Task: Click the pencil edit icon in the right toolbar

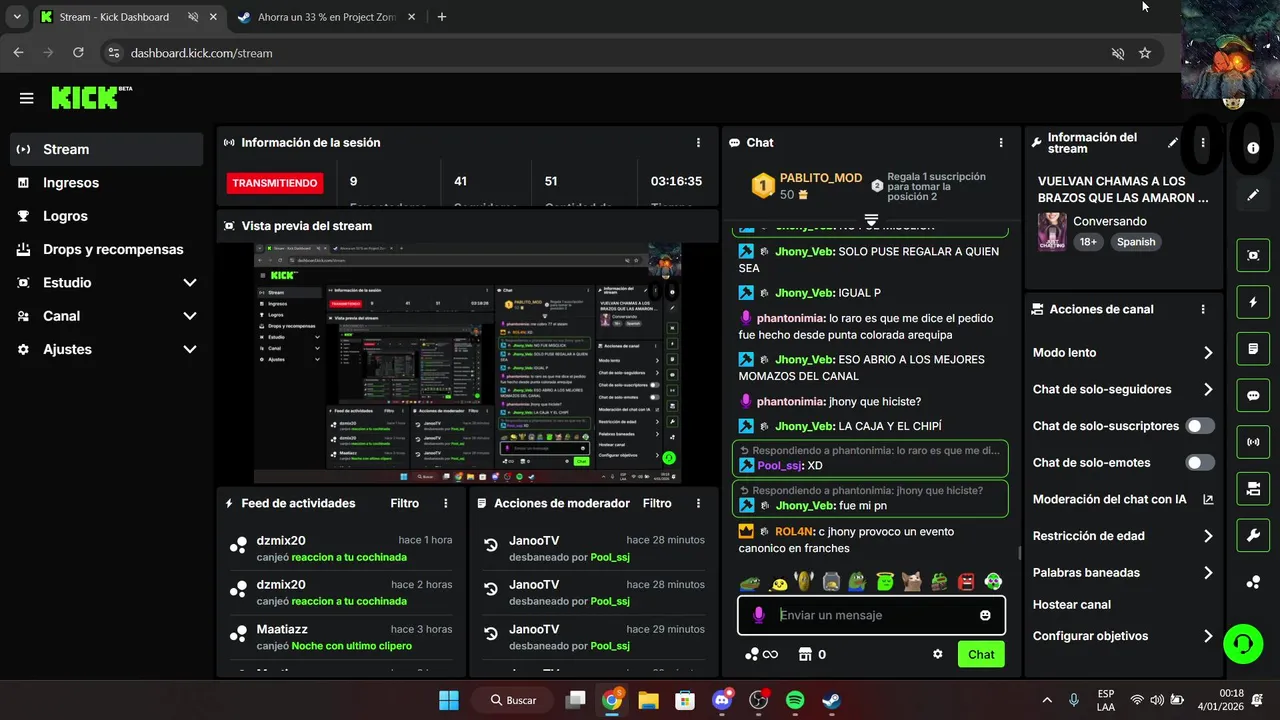Action: click(x=1253, y=195)
